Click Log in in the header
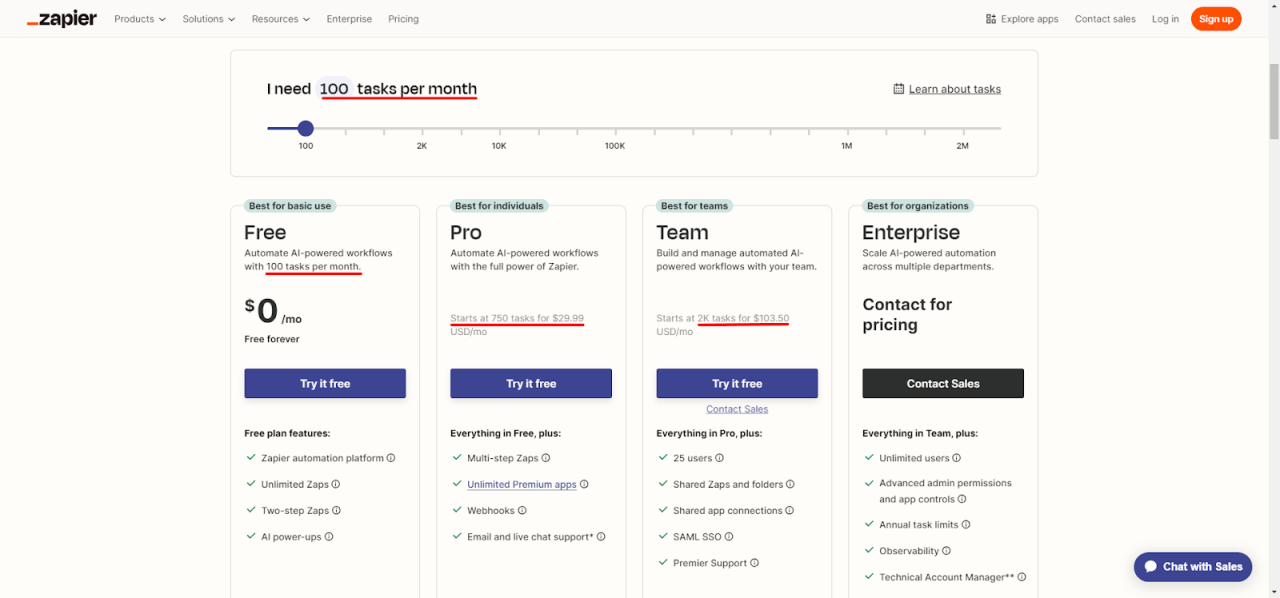Screen dimensions: 1280x598 [x=1165, y=19]
